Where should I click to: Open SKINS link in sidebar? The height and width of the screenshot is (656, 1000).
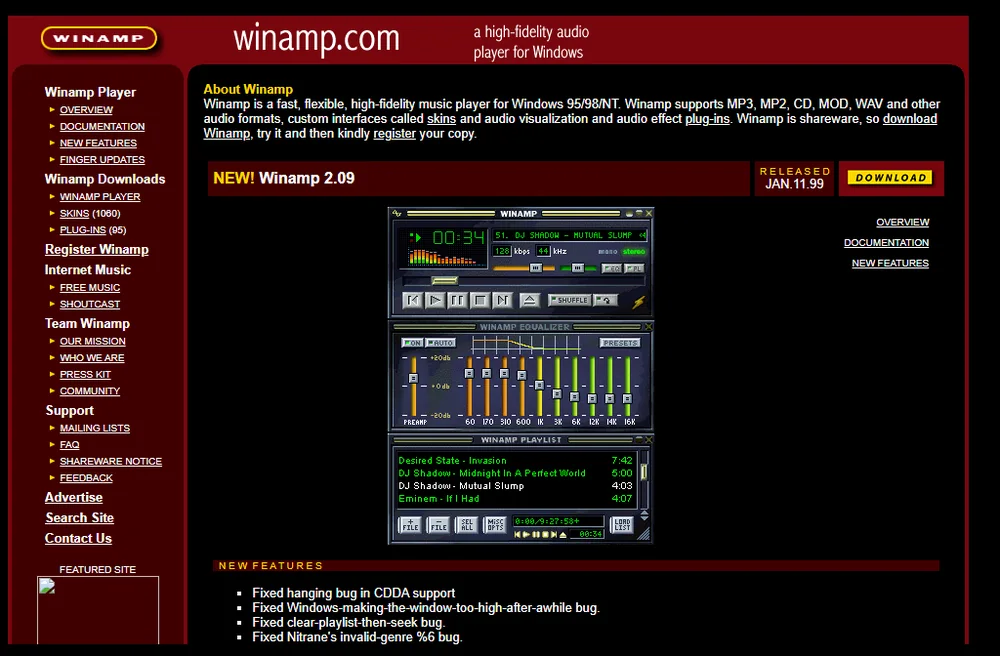click(75, 213)
